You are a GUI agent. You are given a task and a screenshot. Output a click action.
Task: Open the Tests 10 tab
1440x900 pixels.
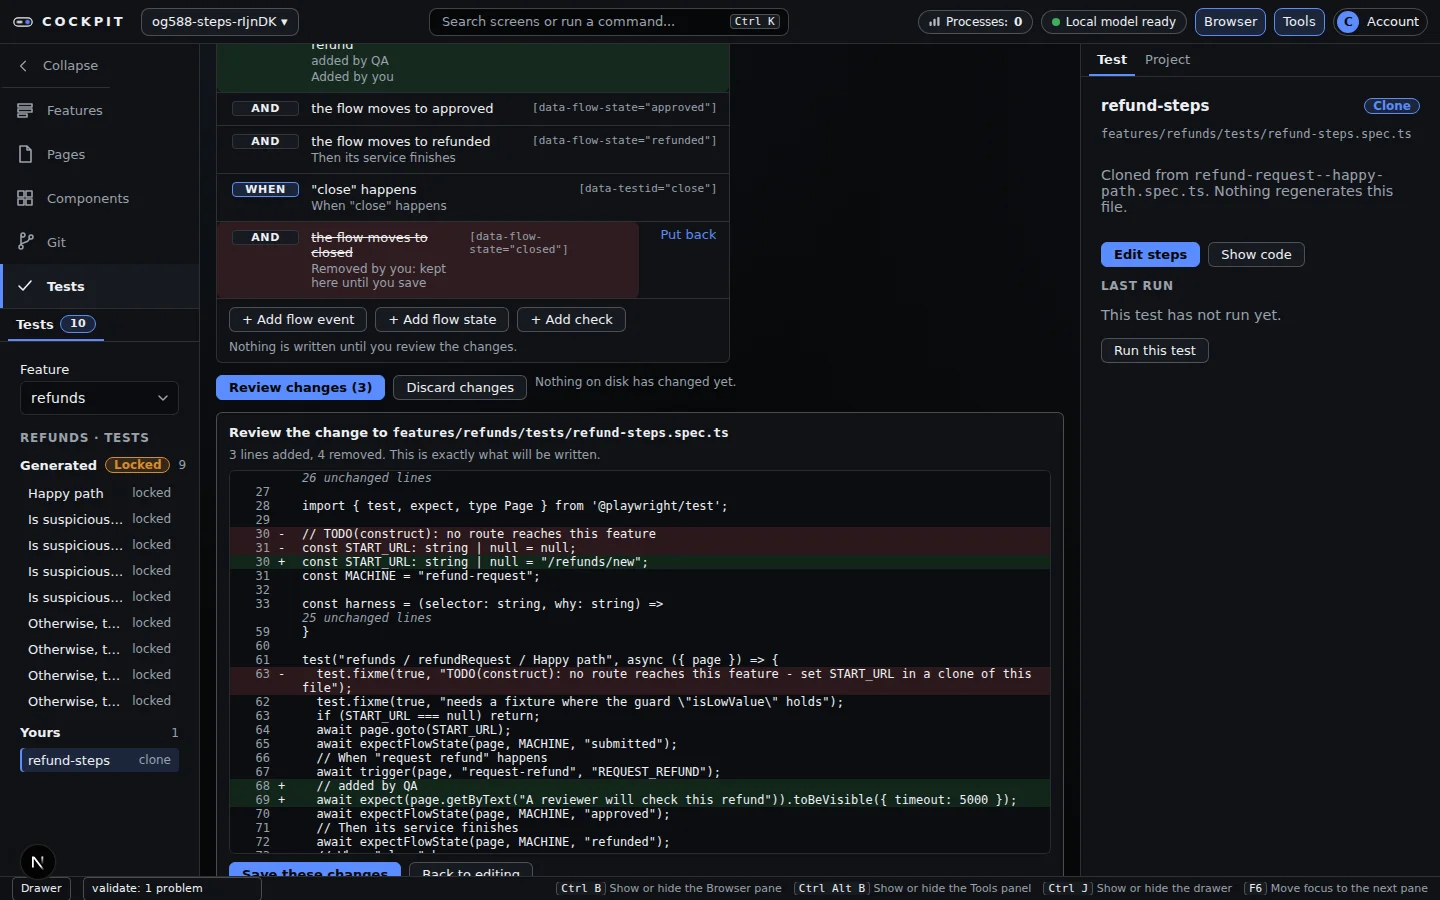[55, 324]
